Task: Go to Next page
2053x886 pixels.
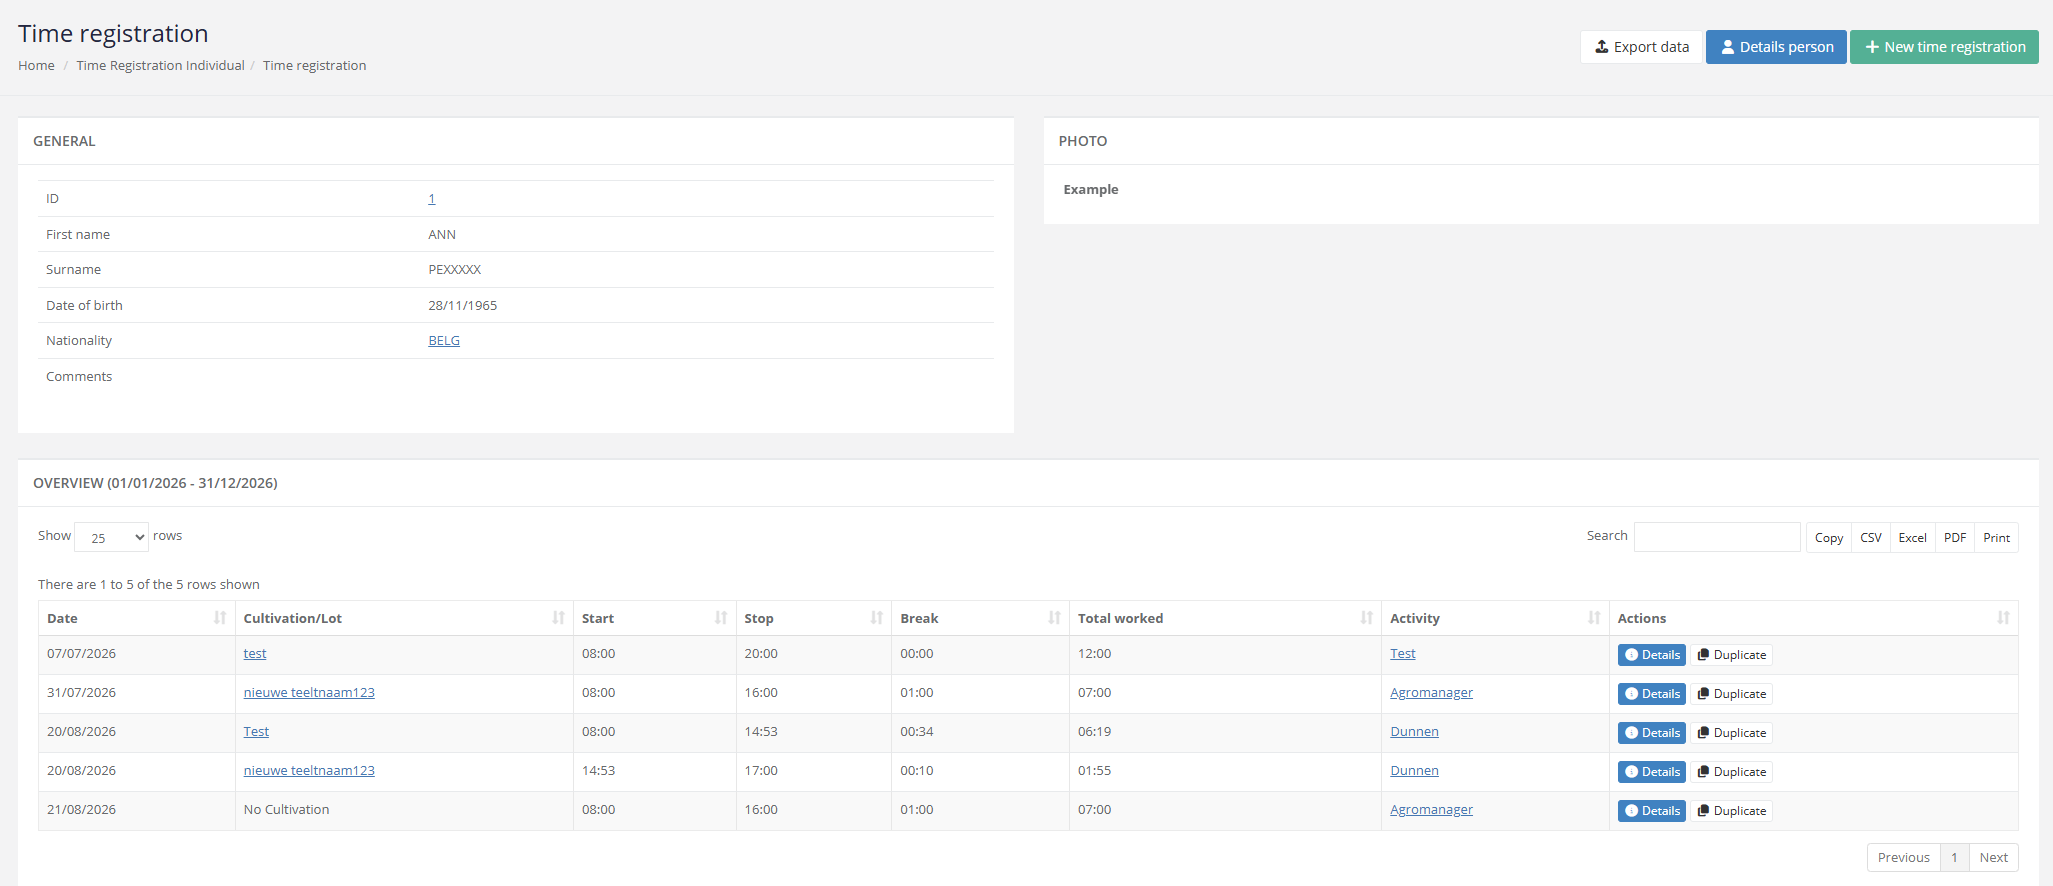Action: click(x=1993, y=857)
